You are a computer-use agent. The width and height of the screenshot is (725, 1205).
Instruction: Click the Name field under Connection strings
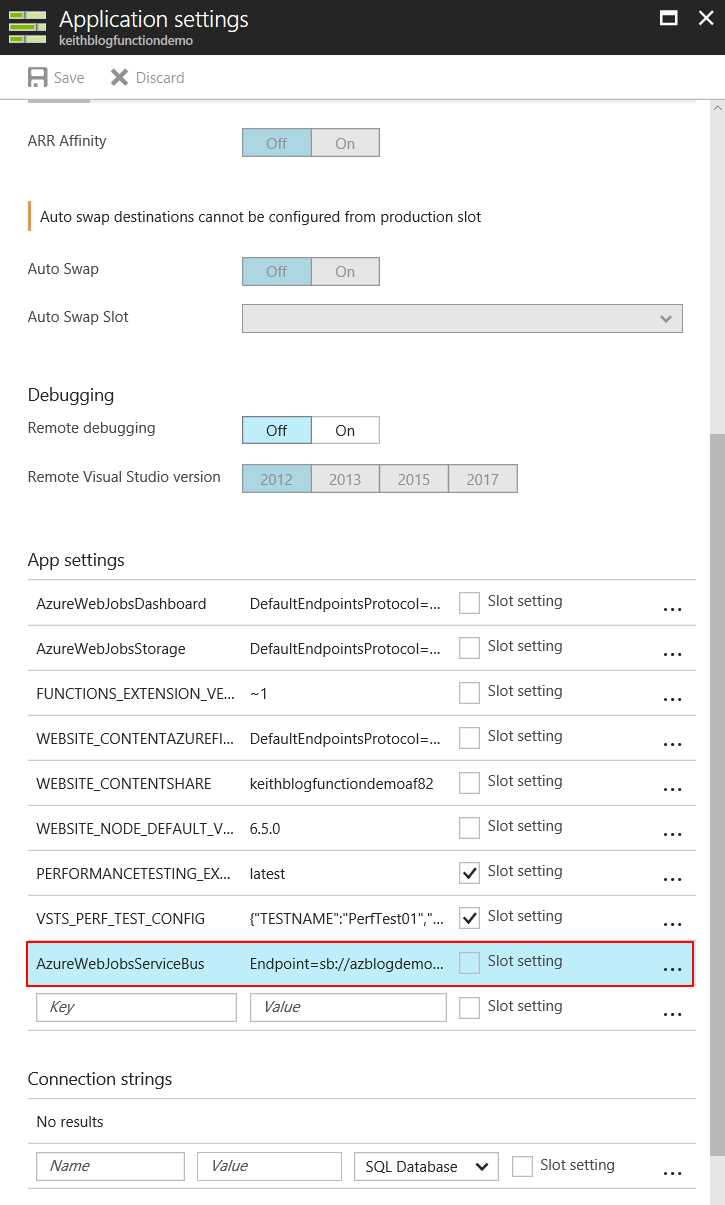(x=110, y=1166)
